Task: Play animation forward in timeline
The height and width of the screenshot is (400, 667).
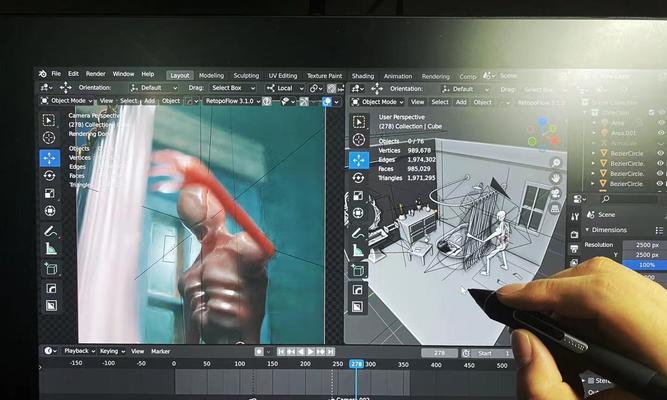Action: [311, 351]
